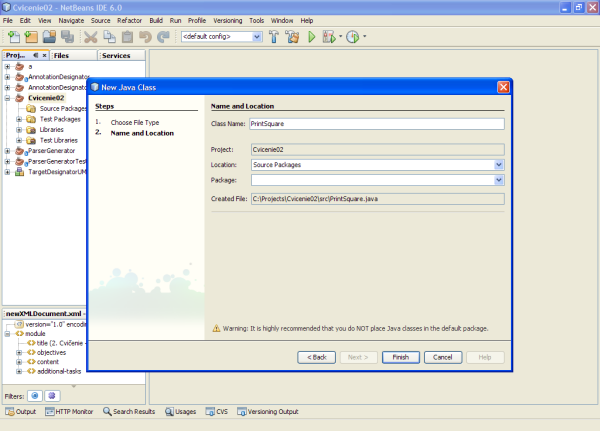Expand the Libraries node
The width and height of the screenshot is (600, 431).
18,130
